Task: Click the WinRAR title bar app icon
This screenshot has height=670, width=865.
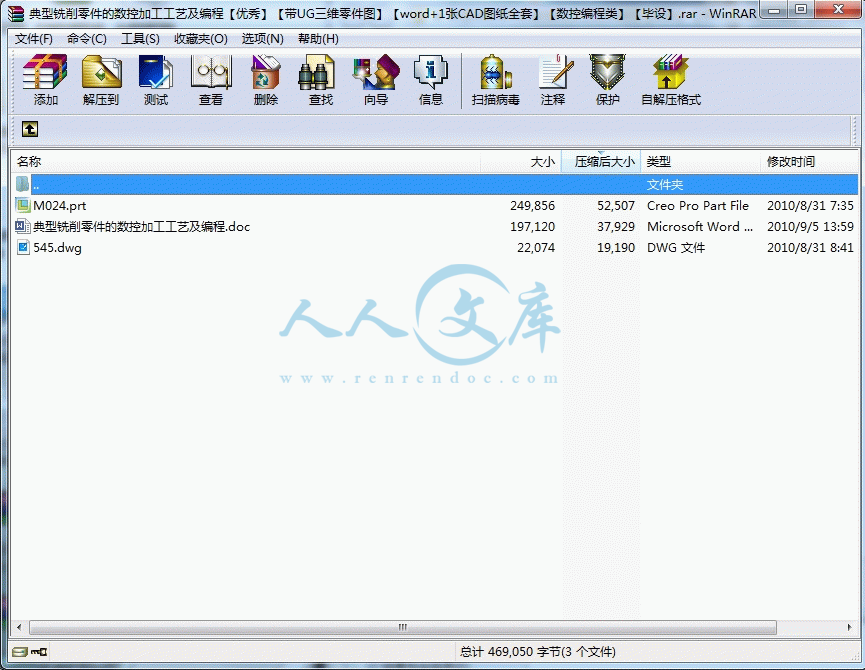Action: click(16, 13)
